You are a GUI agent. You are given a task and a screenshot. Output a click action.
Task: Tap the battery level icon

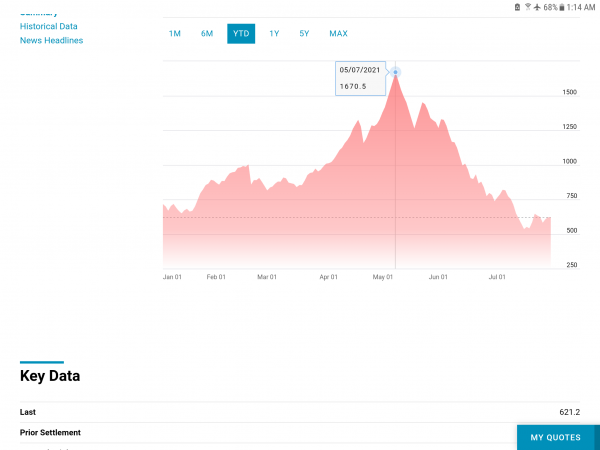point(563,7)
